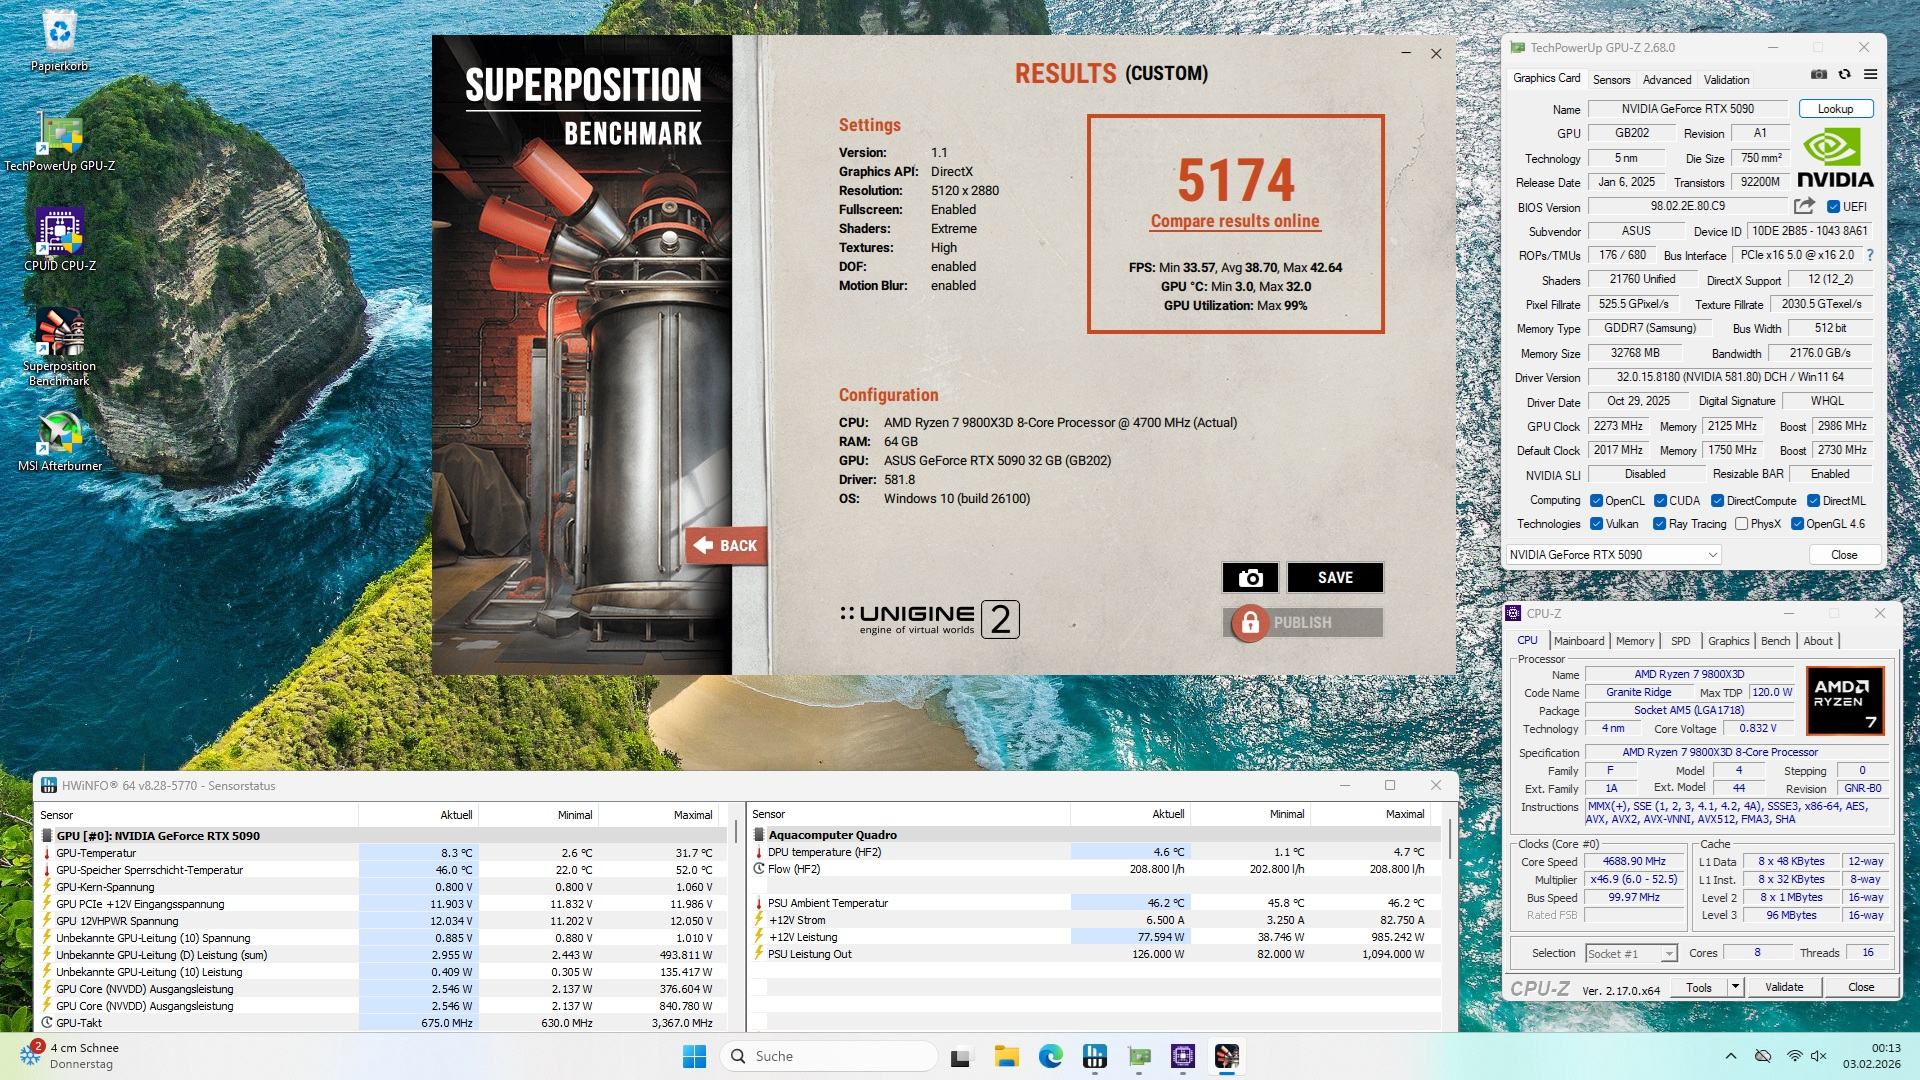Viewport: 1920px width, 1080px height.
Task: Click the bus interface question mark icon
Action: pyautogui.click(x=1870, y=255)
